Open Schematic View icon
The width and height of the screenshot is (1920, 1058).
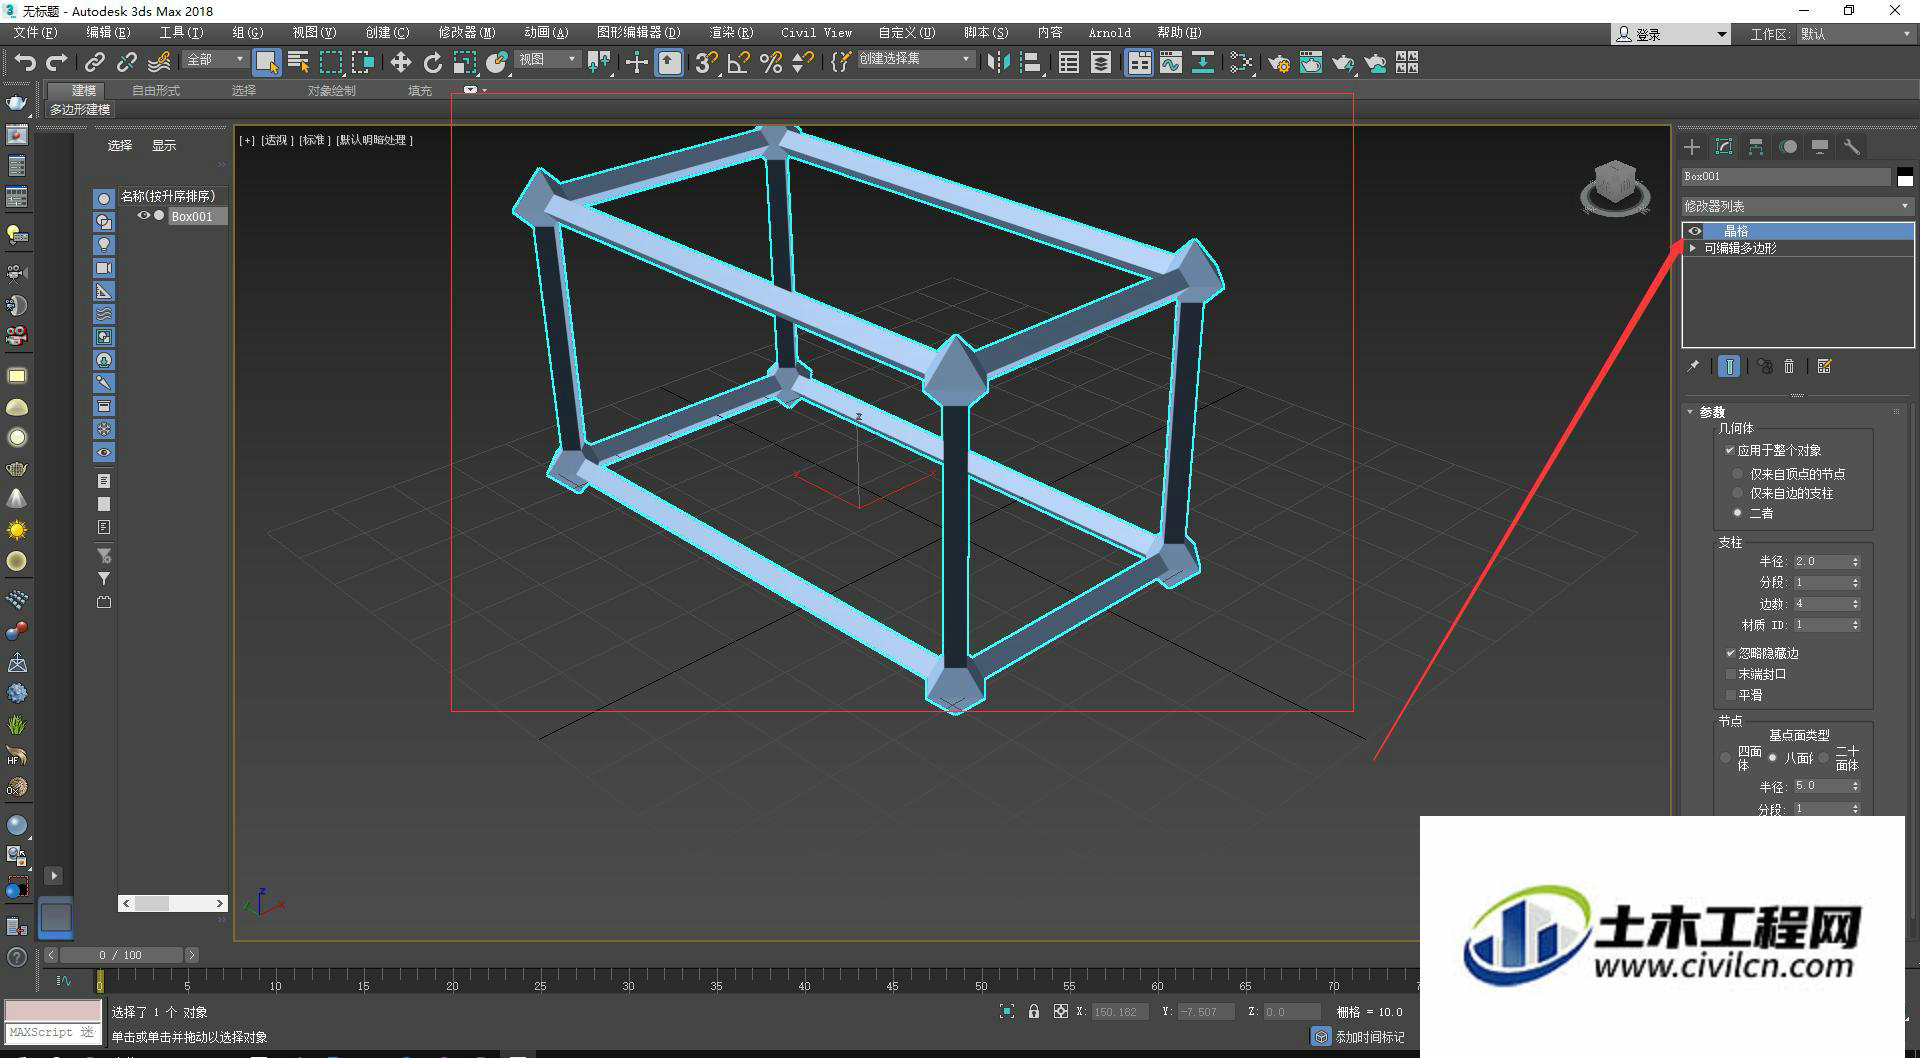1203,63
